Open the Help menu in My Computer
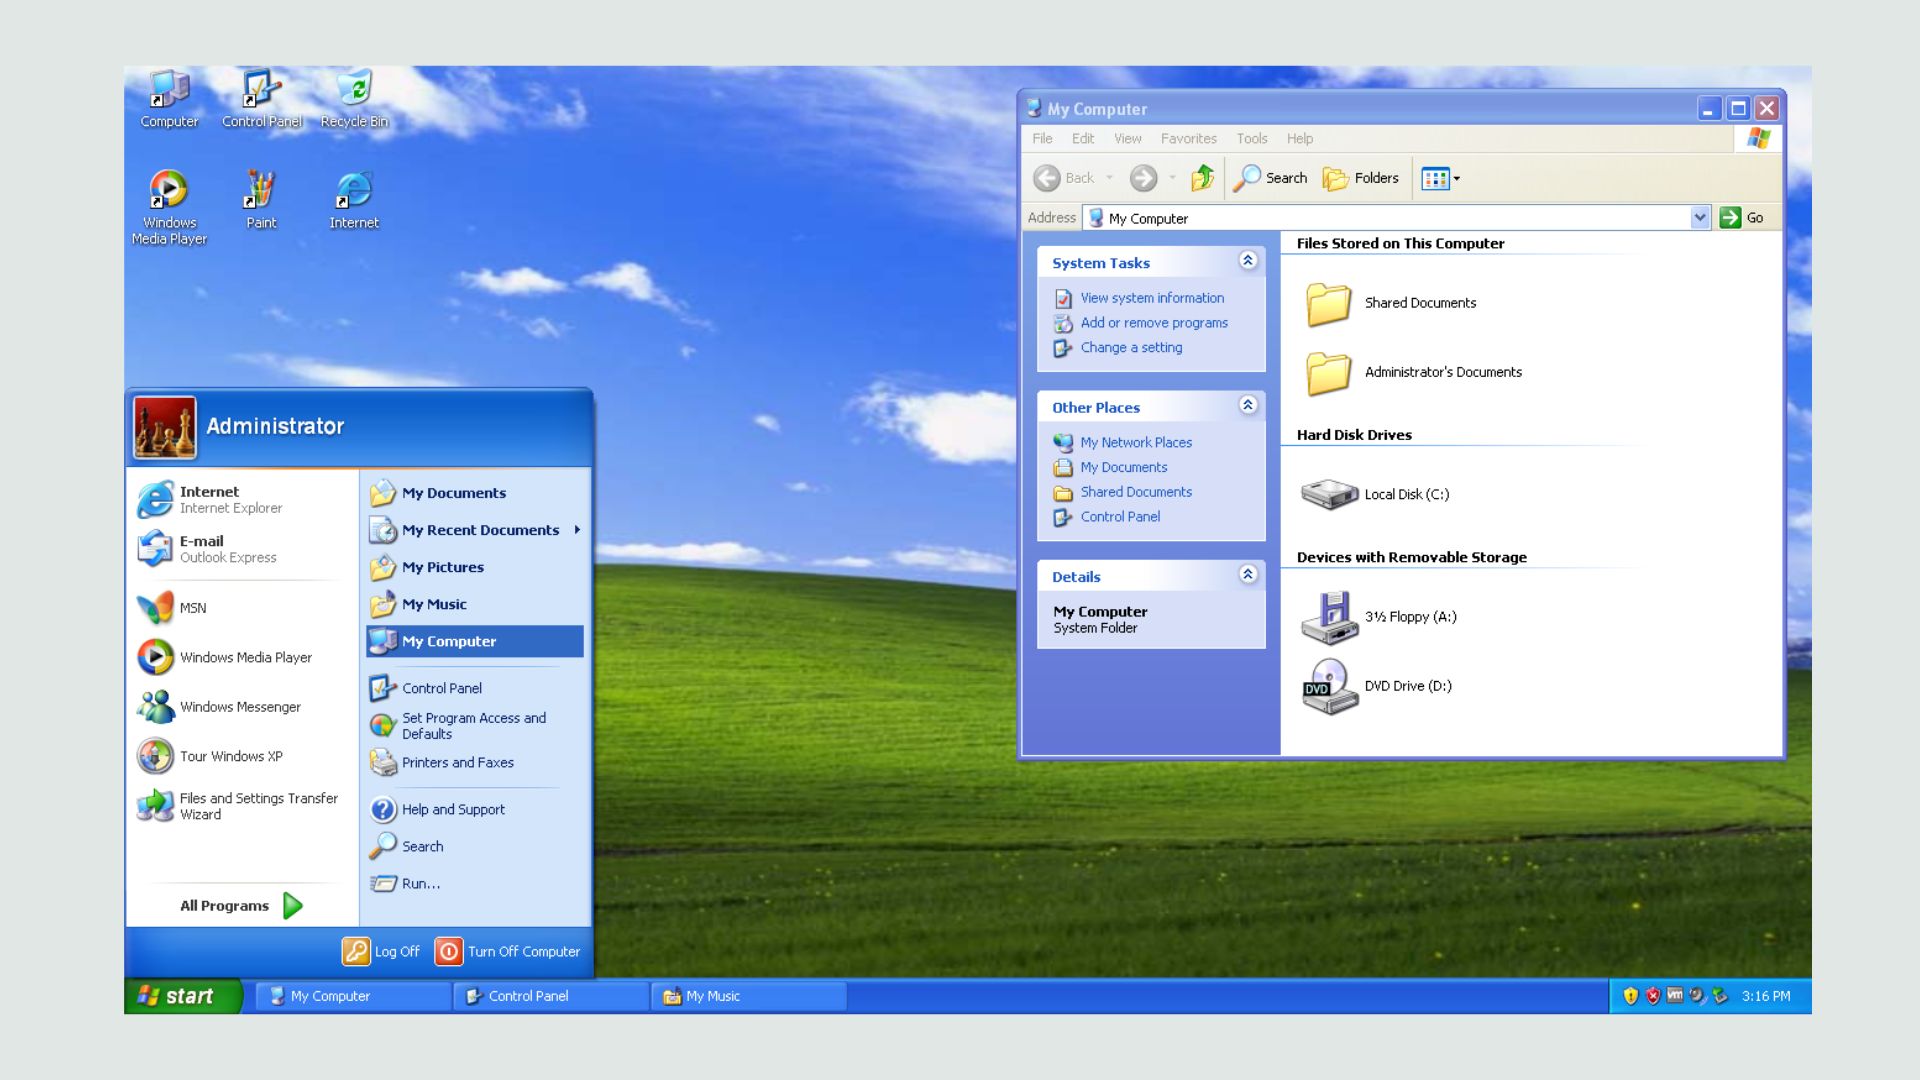The height and width of the screenshot is (1080, 1920). [1300, 138]
